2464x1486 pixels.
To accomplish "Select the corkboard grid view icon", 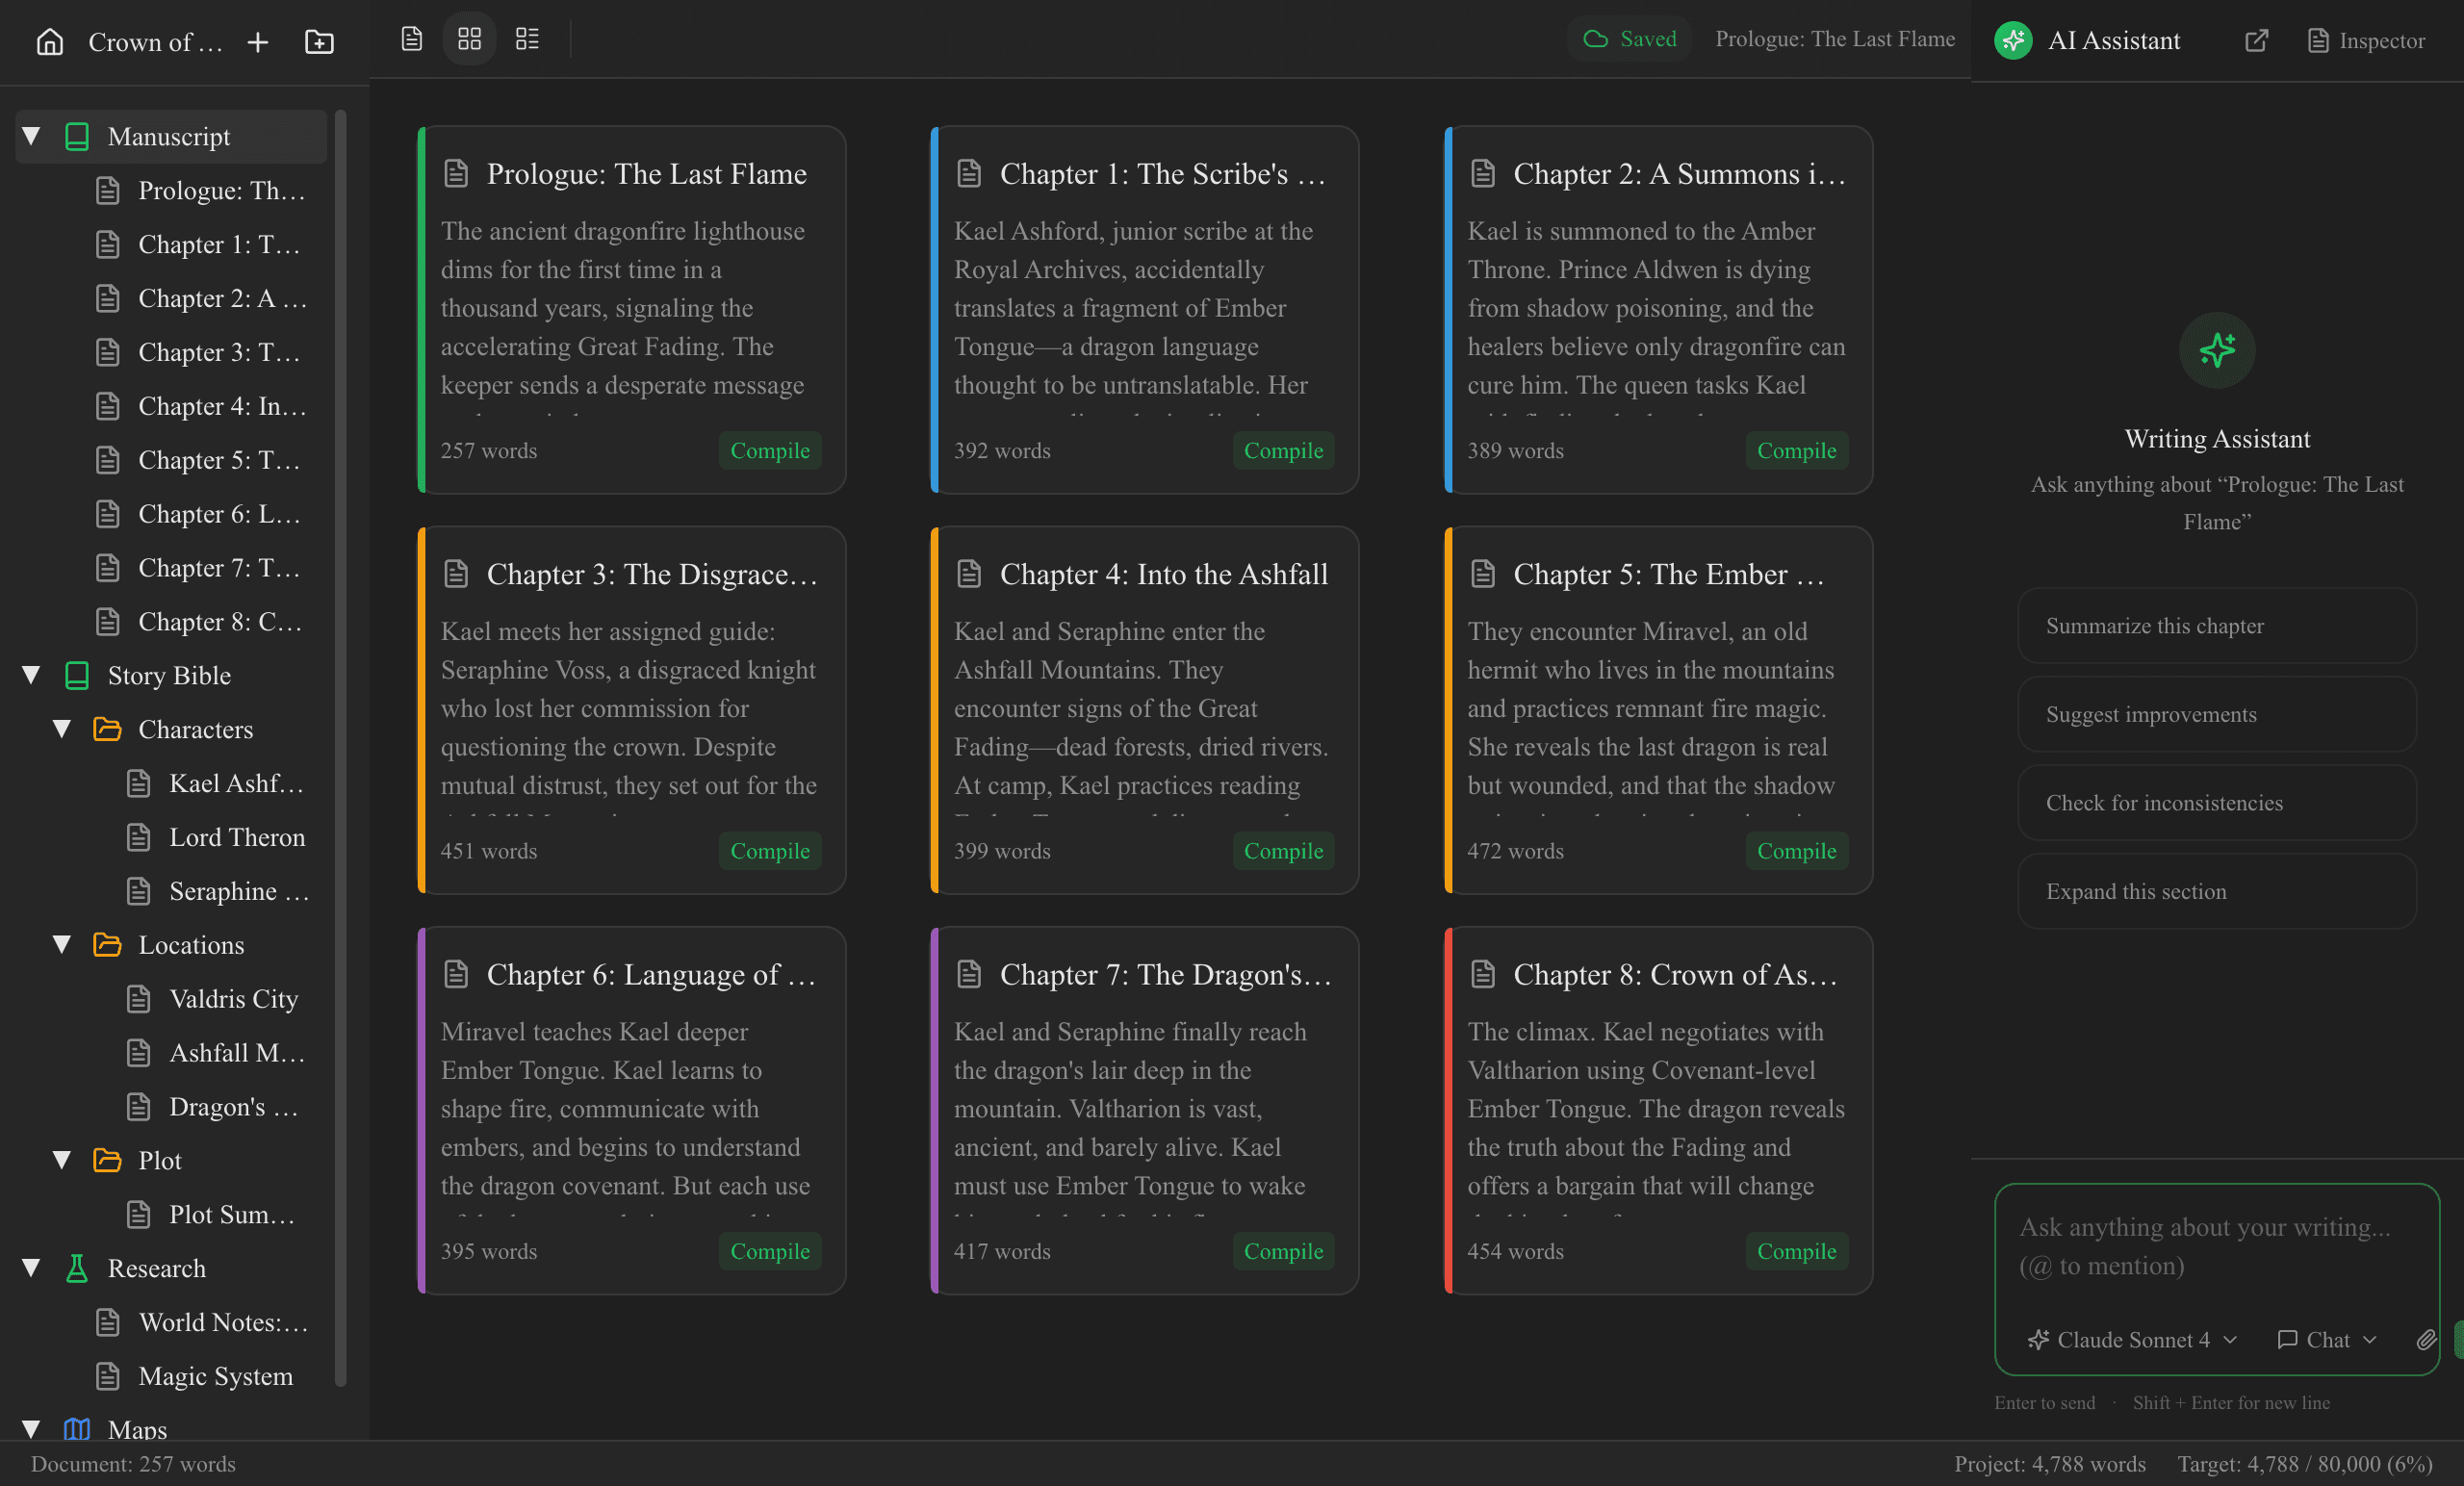I will (468, 39).
